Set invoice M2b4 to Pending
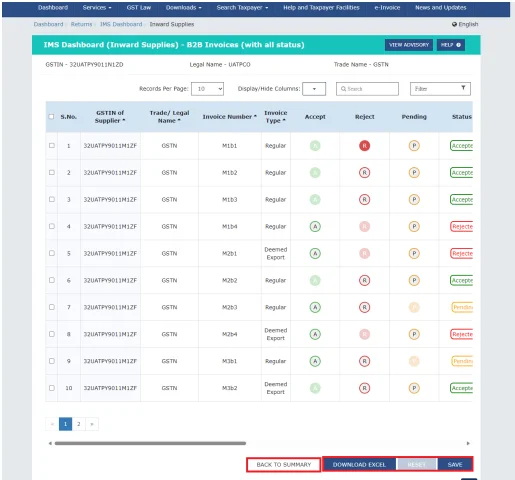The height and width of the screenshot is (480, 515). tap(414, 334)
